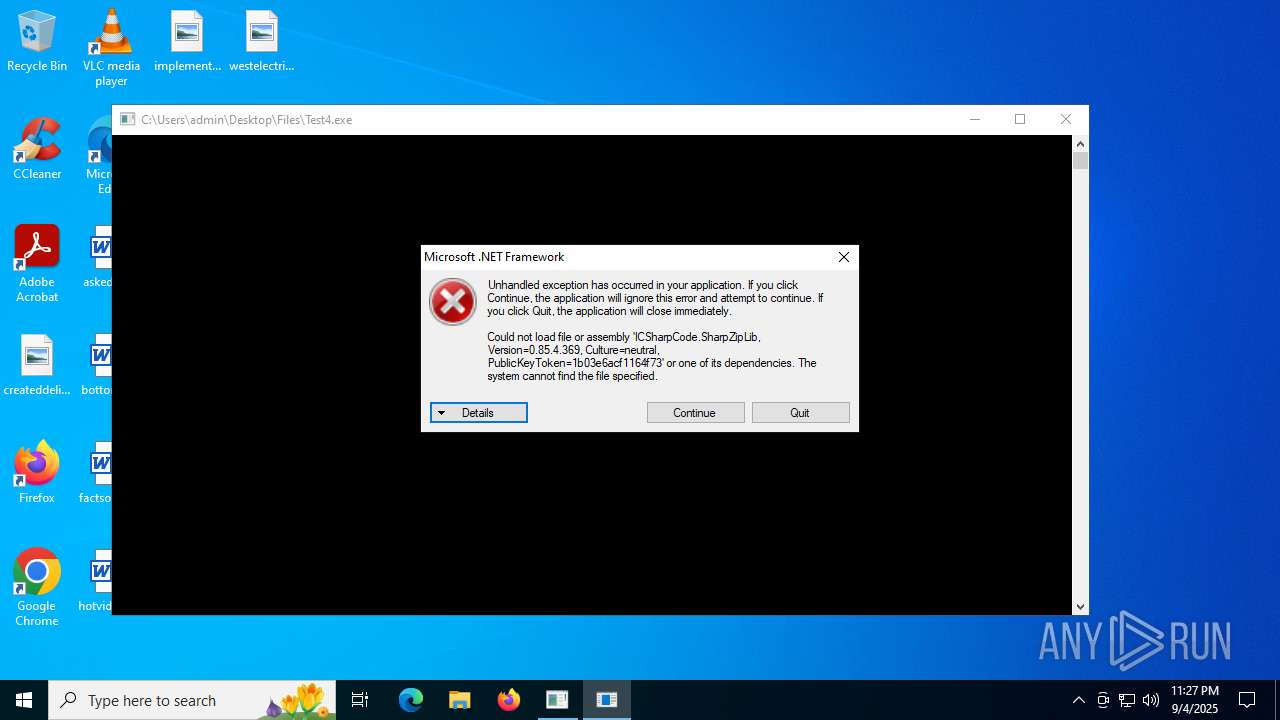This screenshot has width=1280, height=720.
Task: Select Firefox desktop shortcut
Action: (x=37, y=473)
